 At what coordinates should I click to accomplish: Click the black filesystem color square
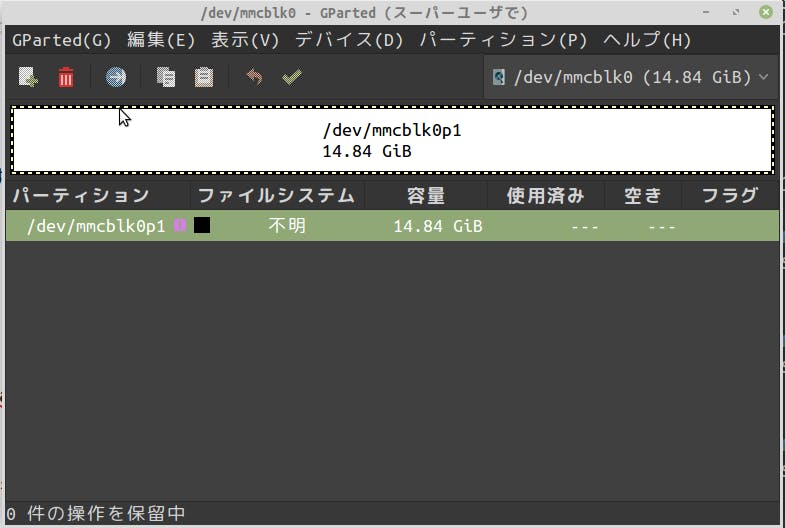click(202, 225)
